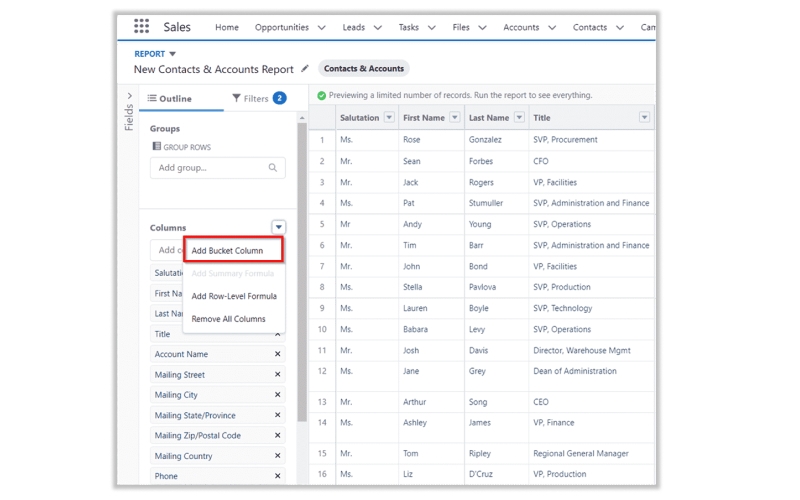Image resolution: width=800 pixels, height=500 pixels.
Task: Remove the Account Name column
Action: click(278, 354)
